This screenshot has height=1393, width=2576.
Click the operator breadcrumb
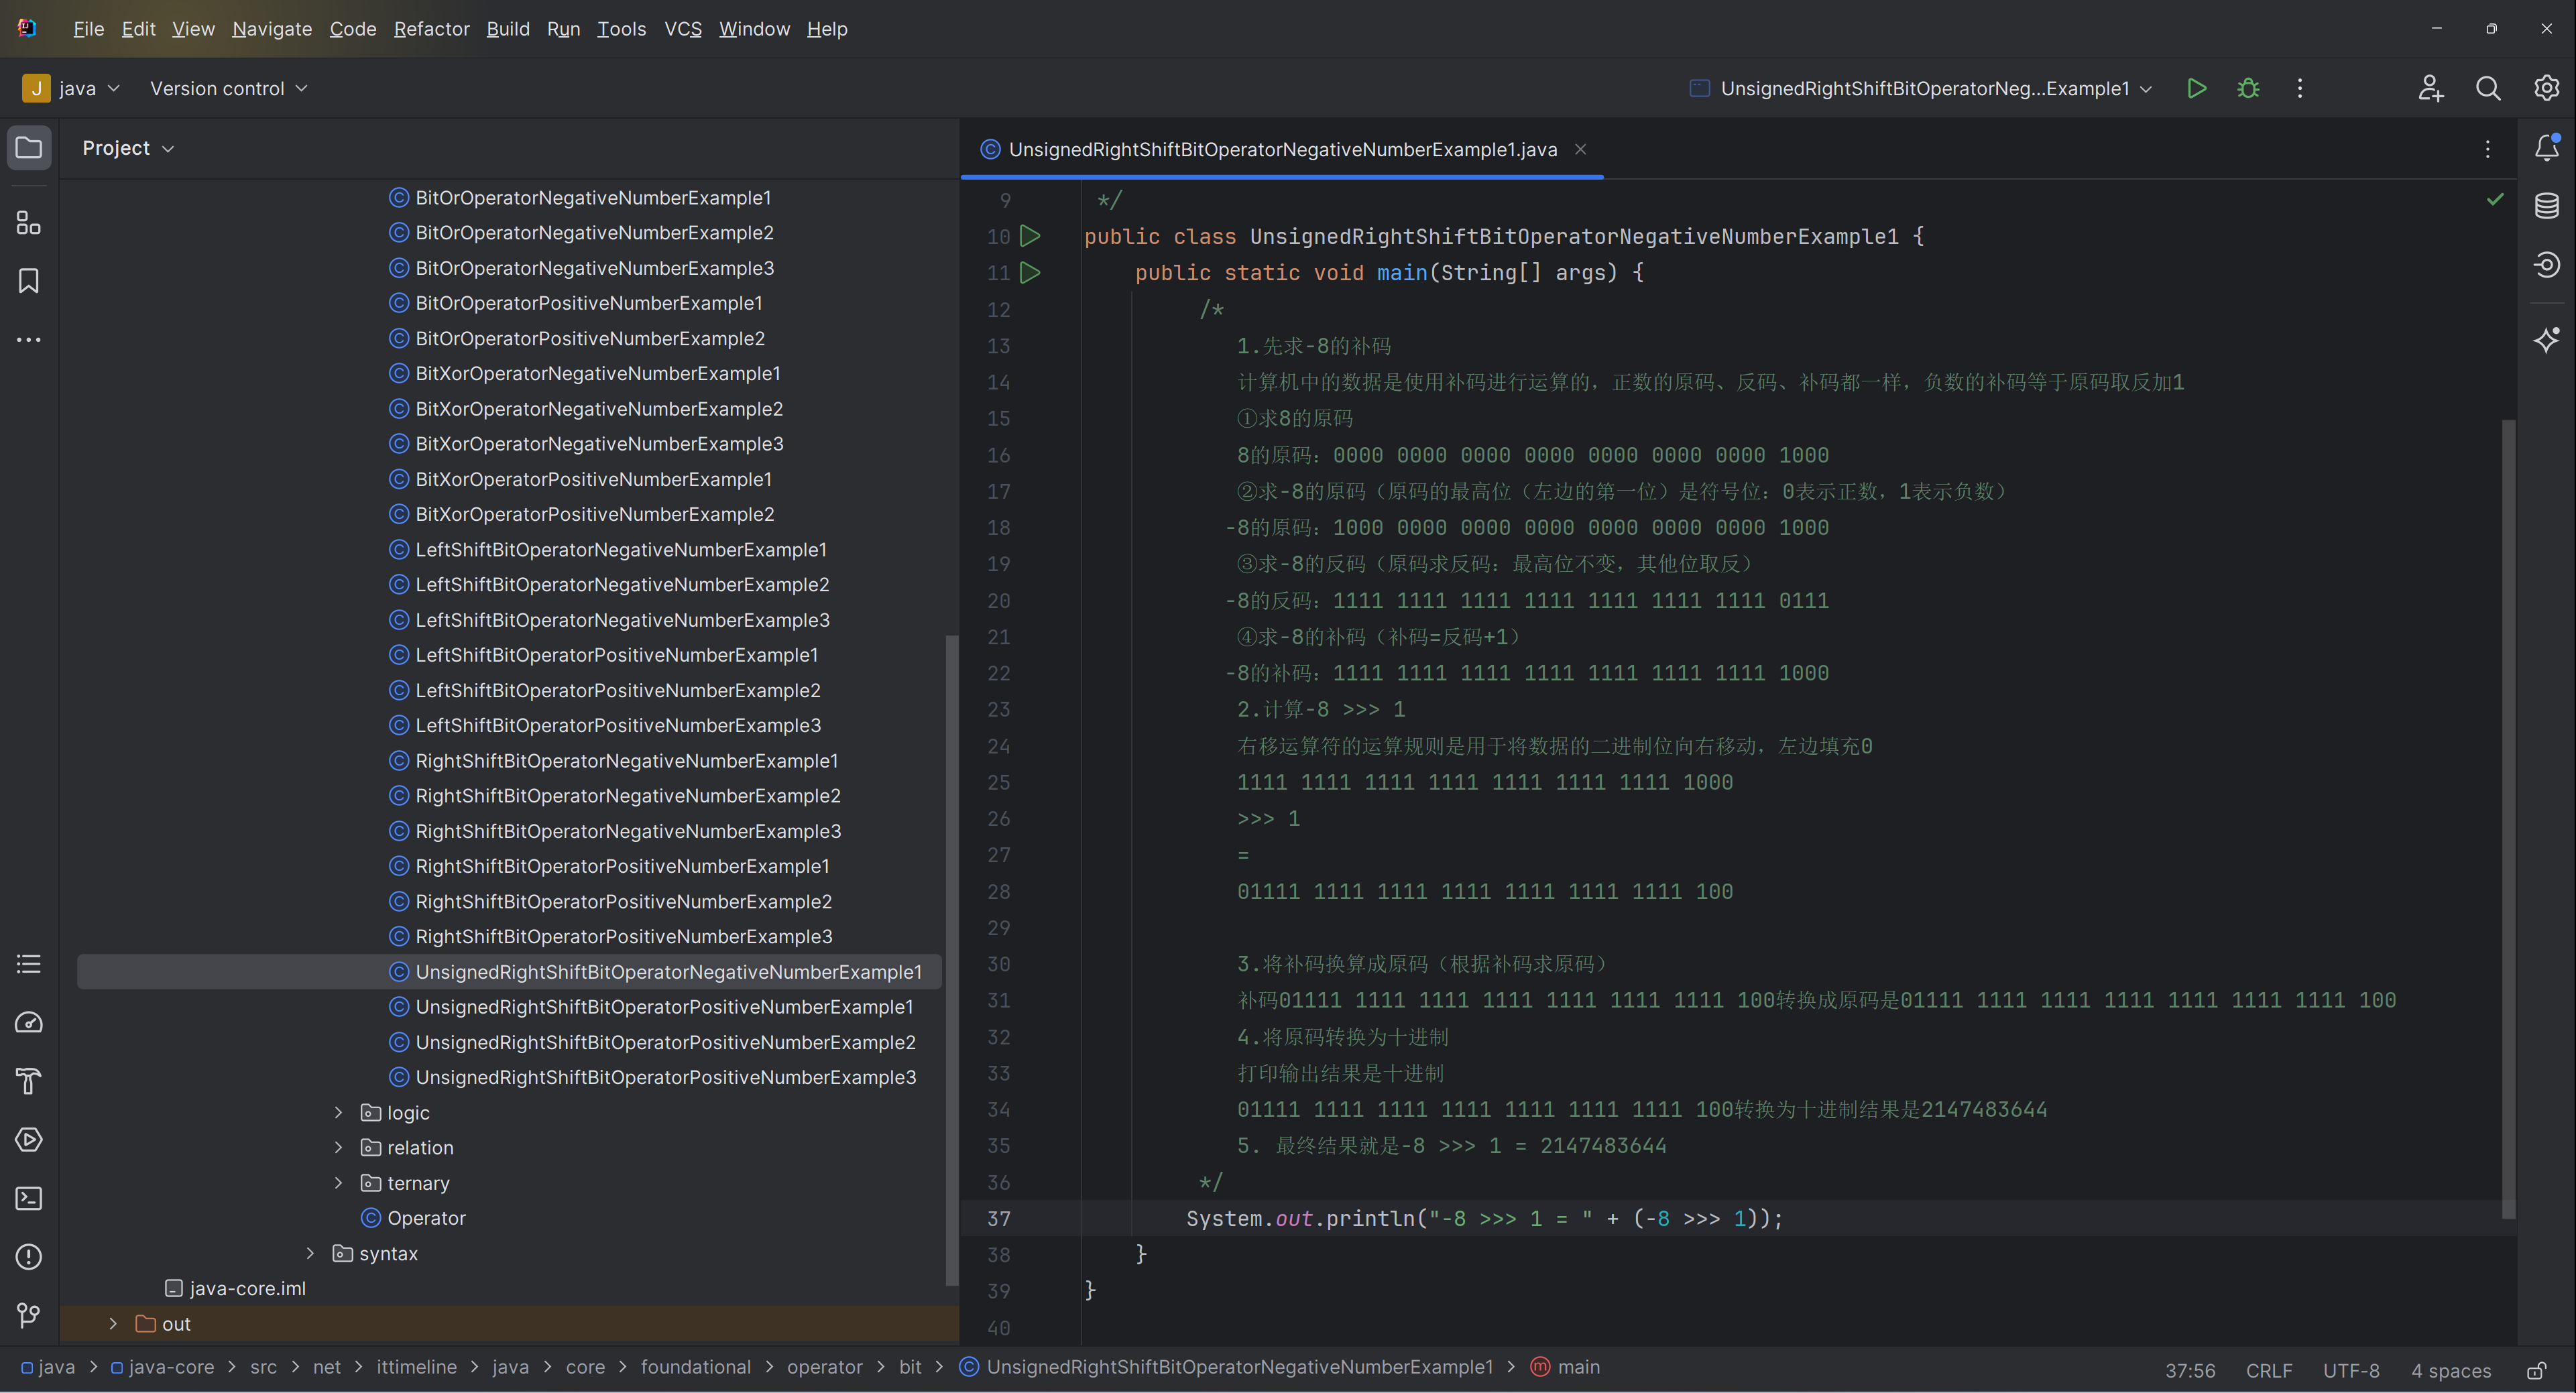824,1367
